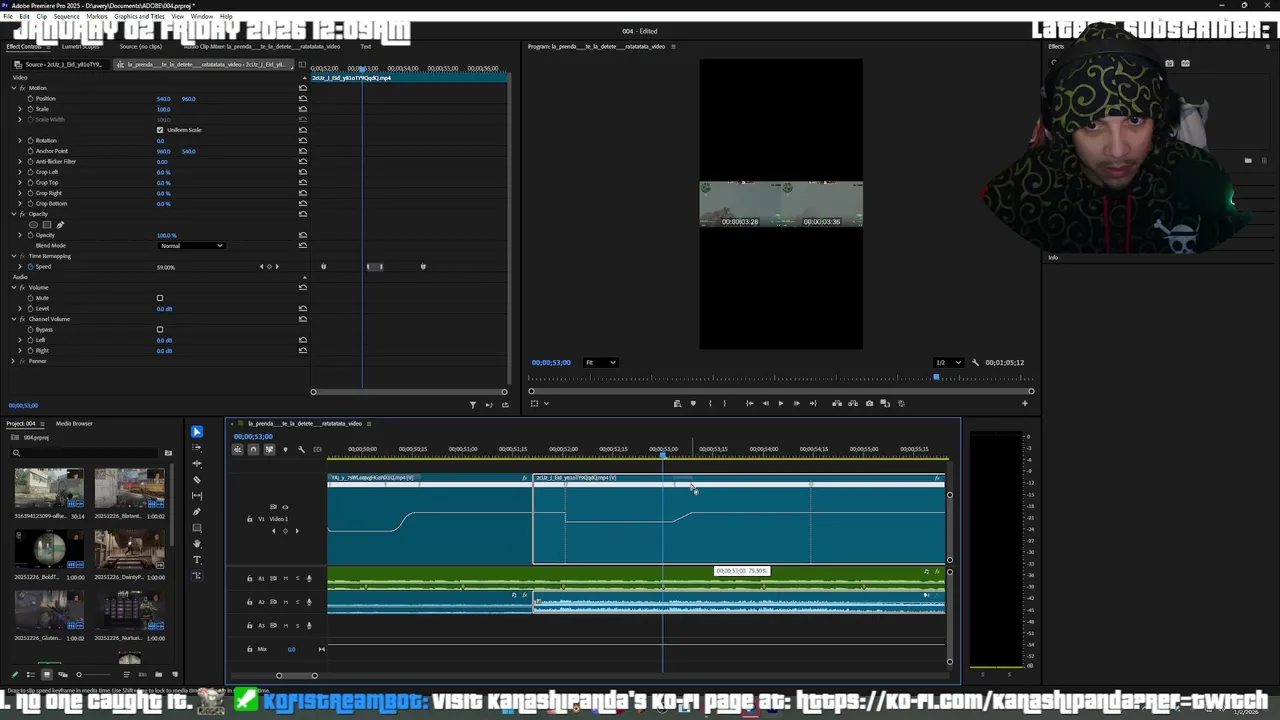Open the Graphics and Titles menu
1280x720 pixels.
pyautogui.click(x=139, y=17)
